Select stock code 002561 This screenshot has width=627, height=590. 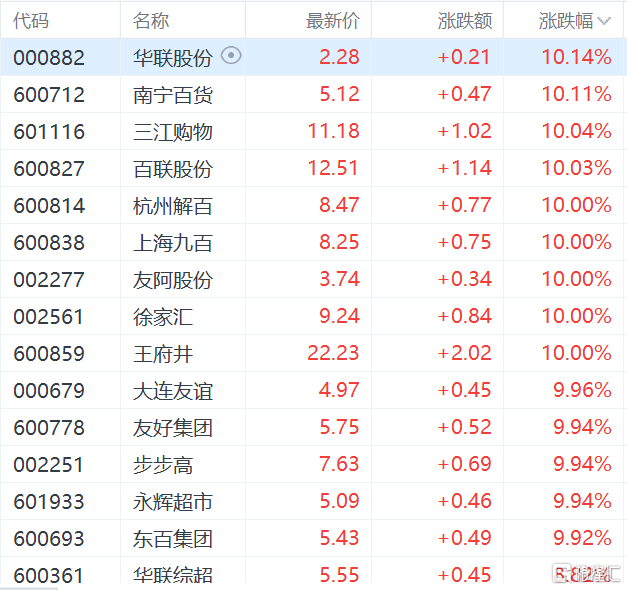tap(48, 317)
